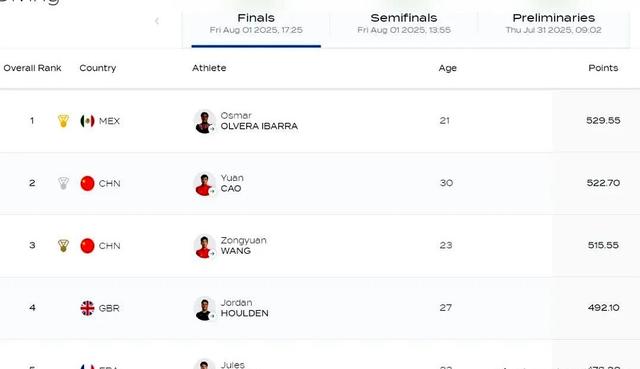Go to previous phases with left chevron
The image size is (640, 369).
[x=157, y=21]
